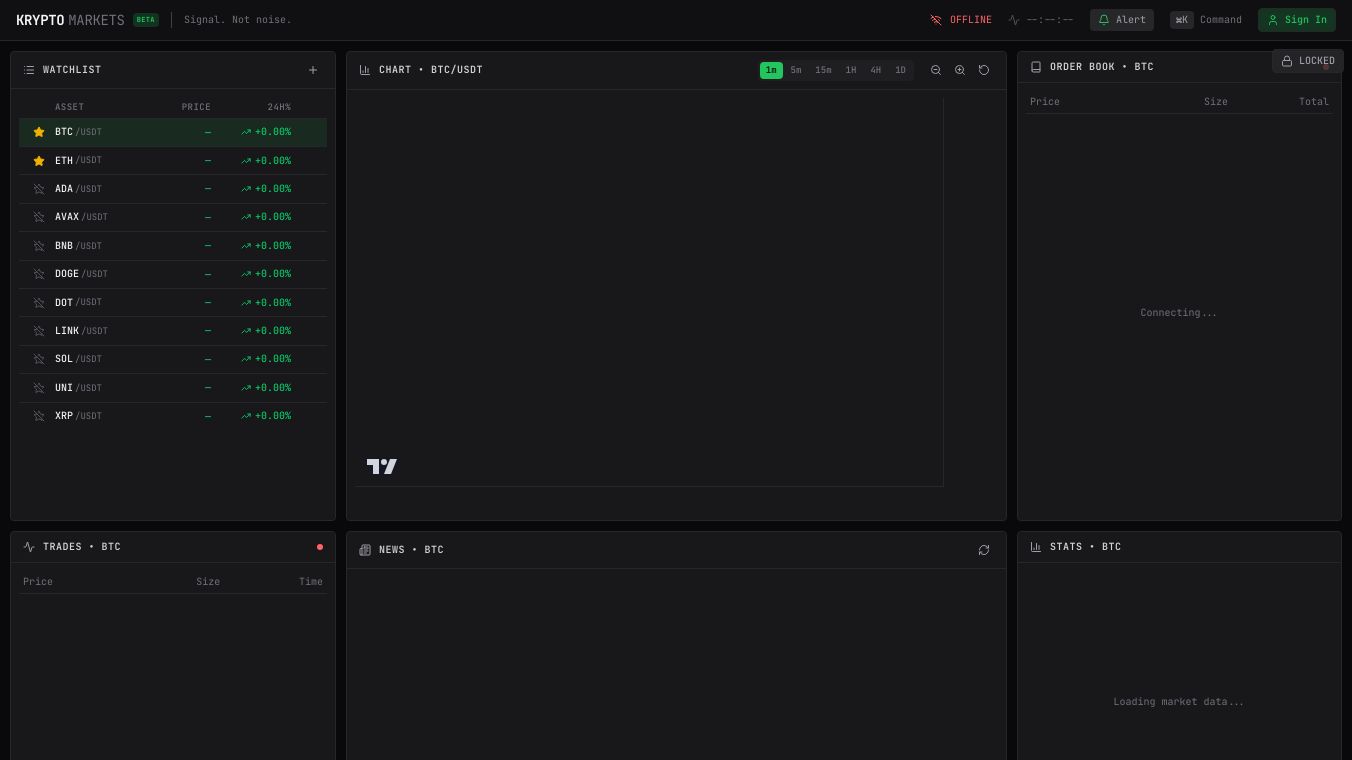1352x760 pixels.
Task: Switch chart timeframe to 5m
Action: click(x=796, y=70)
